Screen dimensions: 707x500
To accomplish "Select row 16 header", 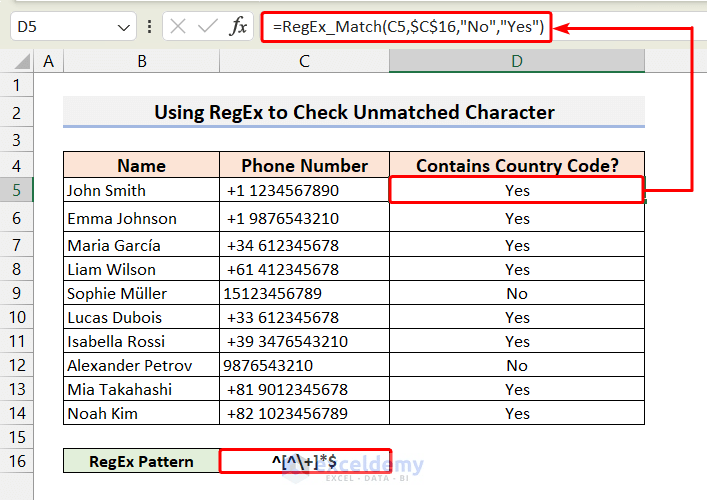I will [17, 461].
